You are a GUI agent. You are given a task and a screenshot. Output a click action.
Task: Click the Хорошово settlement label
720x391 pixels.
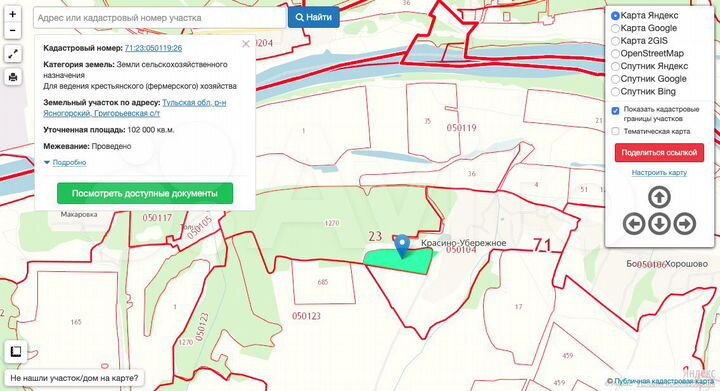pyautogui.click(x=686, y=264)
